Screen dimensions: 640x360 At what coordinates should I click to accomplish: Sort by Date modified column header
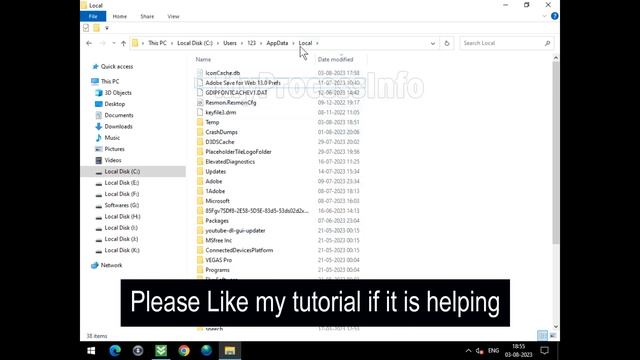[335, 59]
